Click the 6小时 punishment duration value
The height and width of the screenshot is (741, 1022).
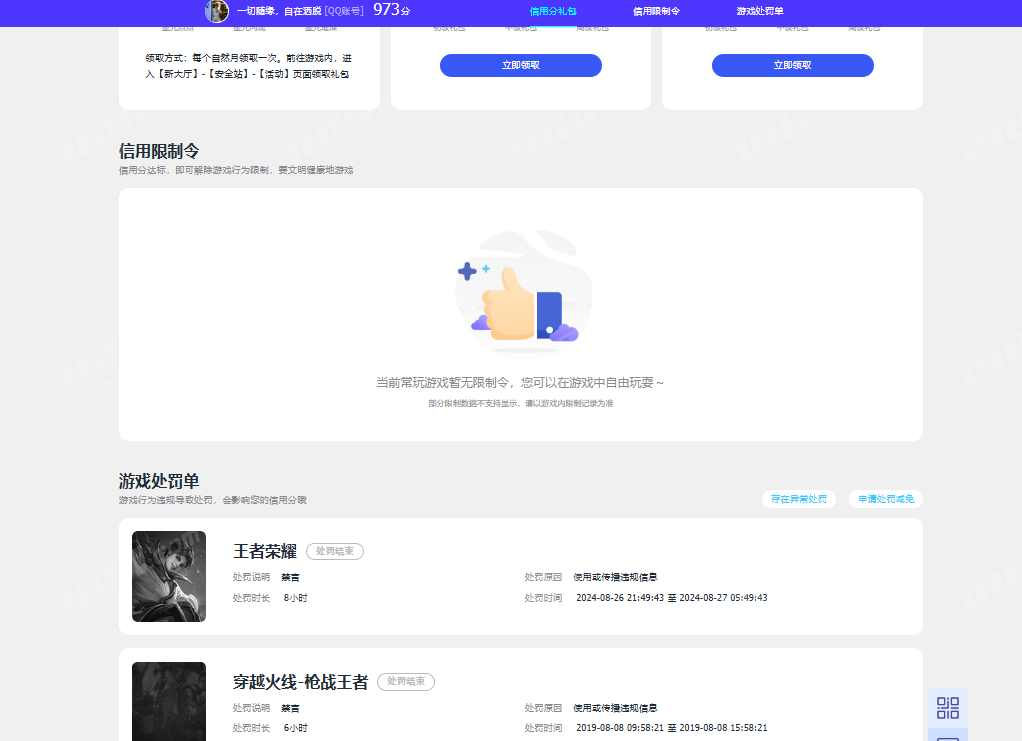coord(295,727)
